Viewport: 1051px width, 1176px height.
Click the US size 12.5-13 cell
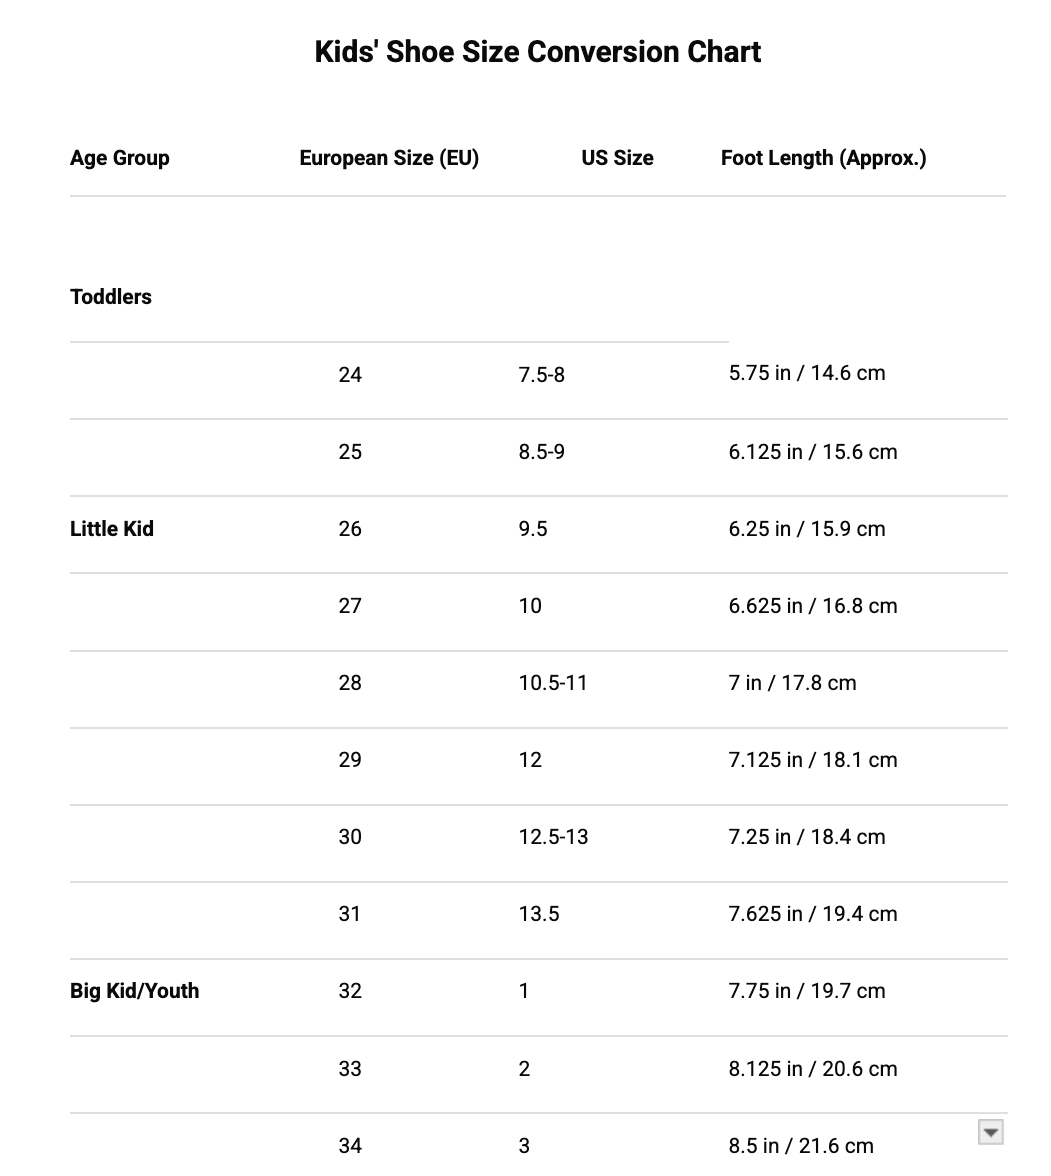(x=553, y=837)
